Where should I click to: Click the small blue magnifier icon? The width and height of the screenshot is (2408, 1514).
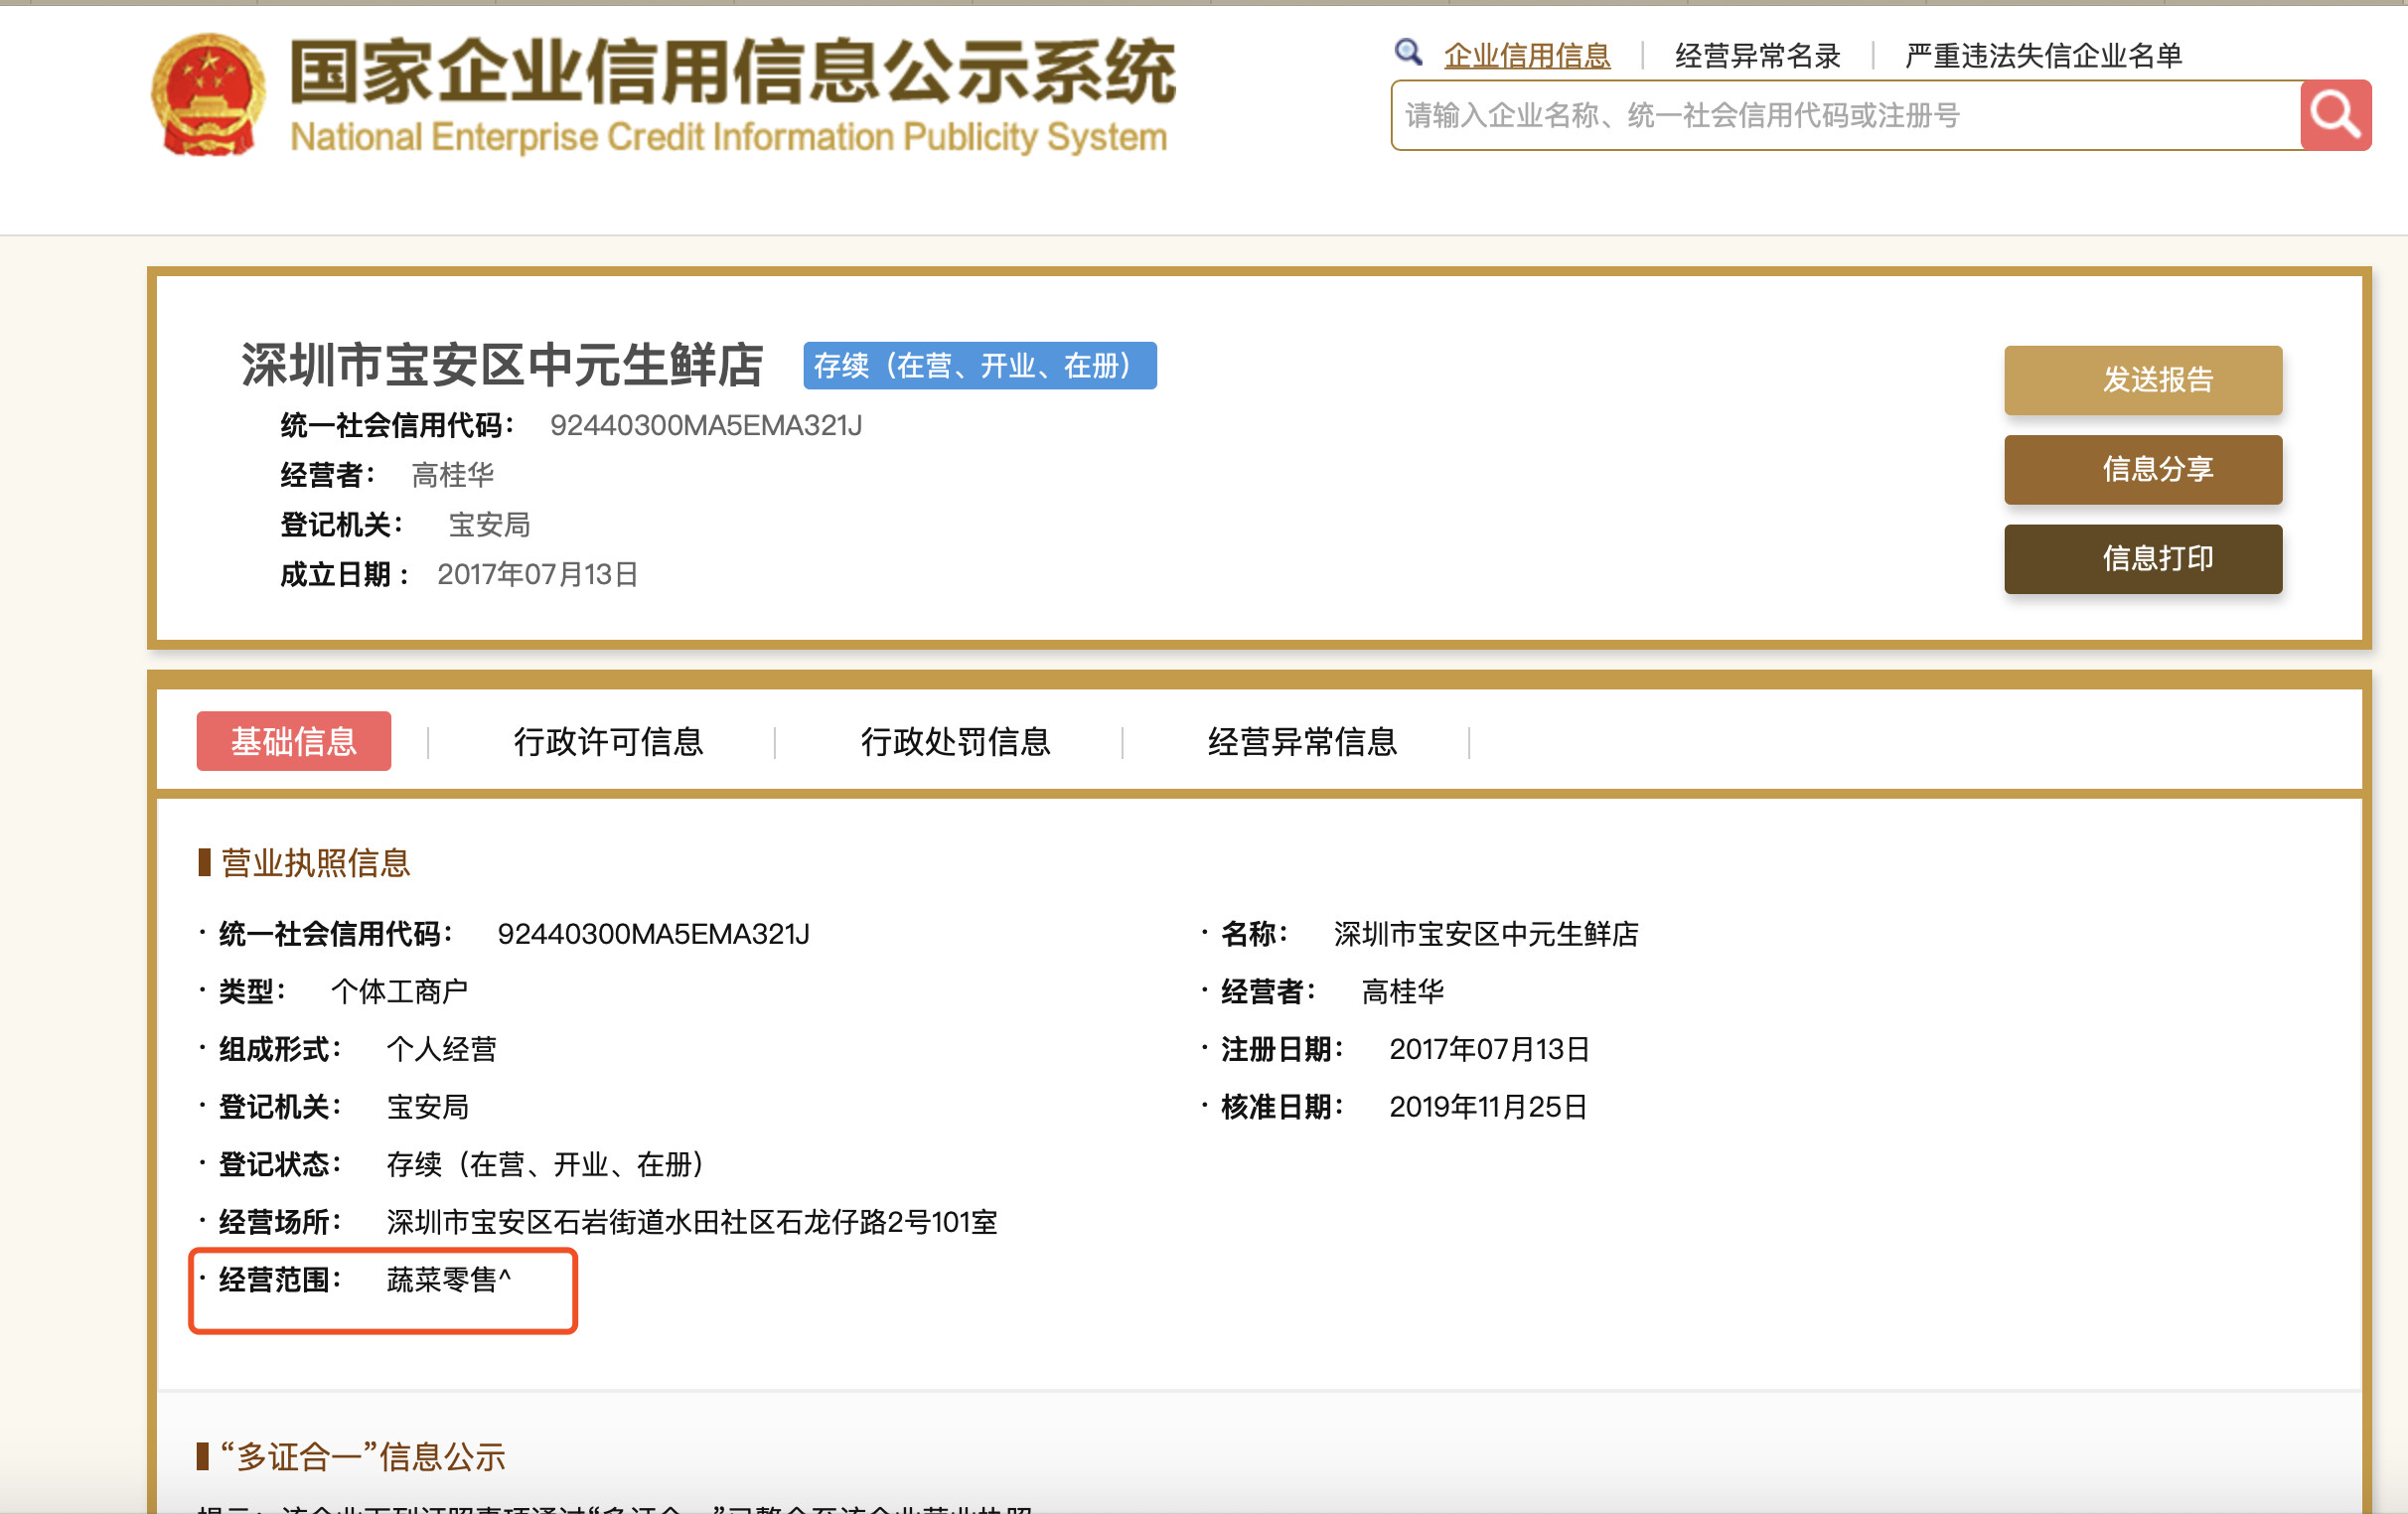click(x=1408, y=52)
